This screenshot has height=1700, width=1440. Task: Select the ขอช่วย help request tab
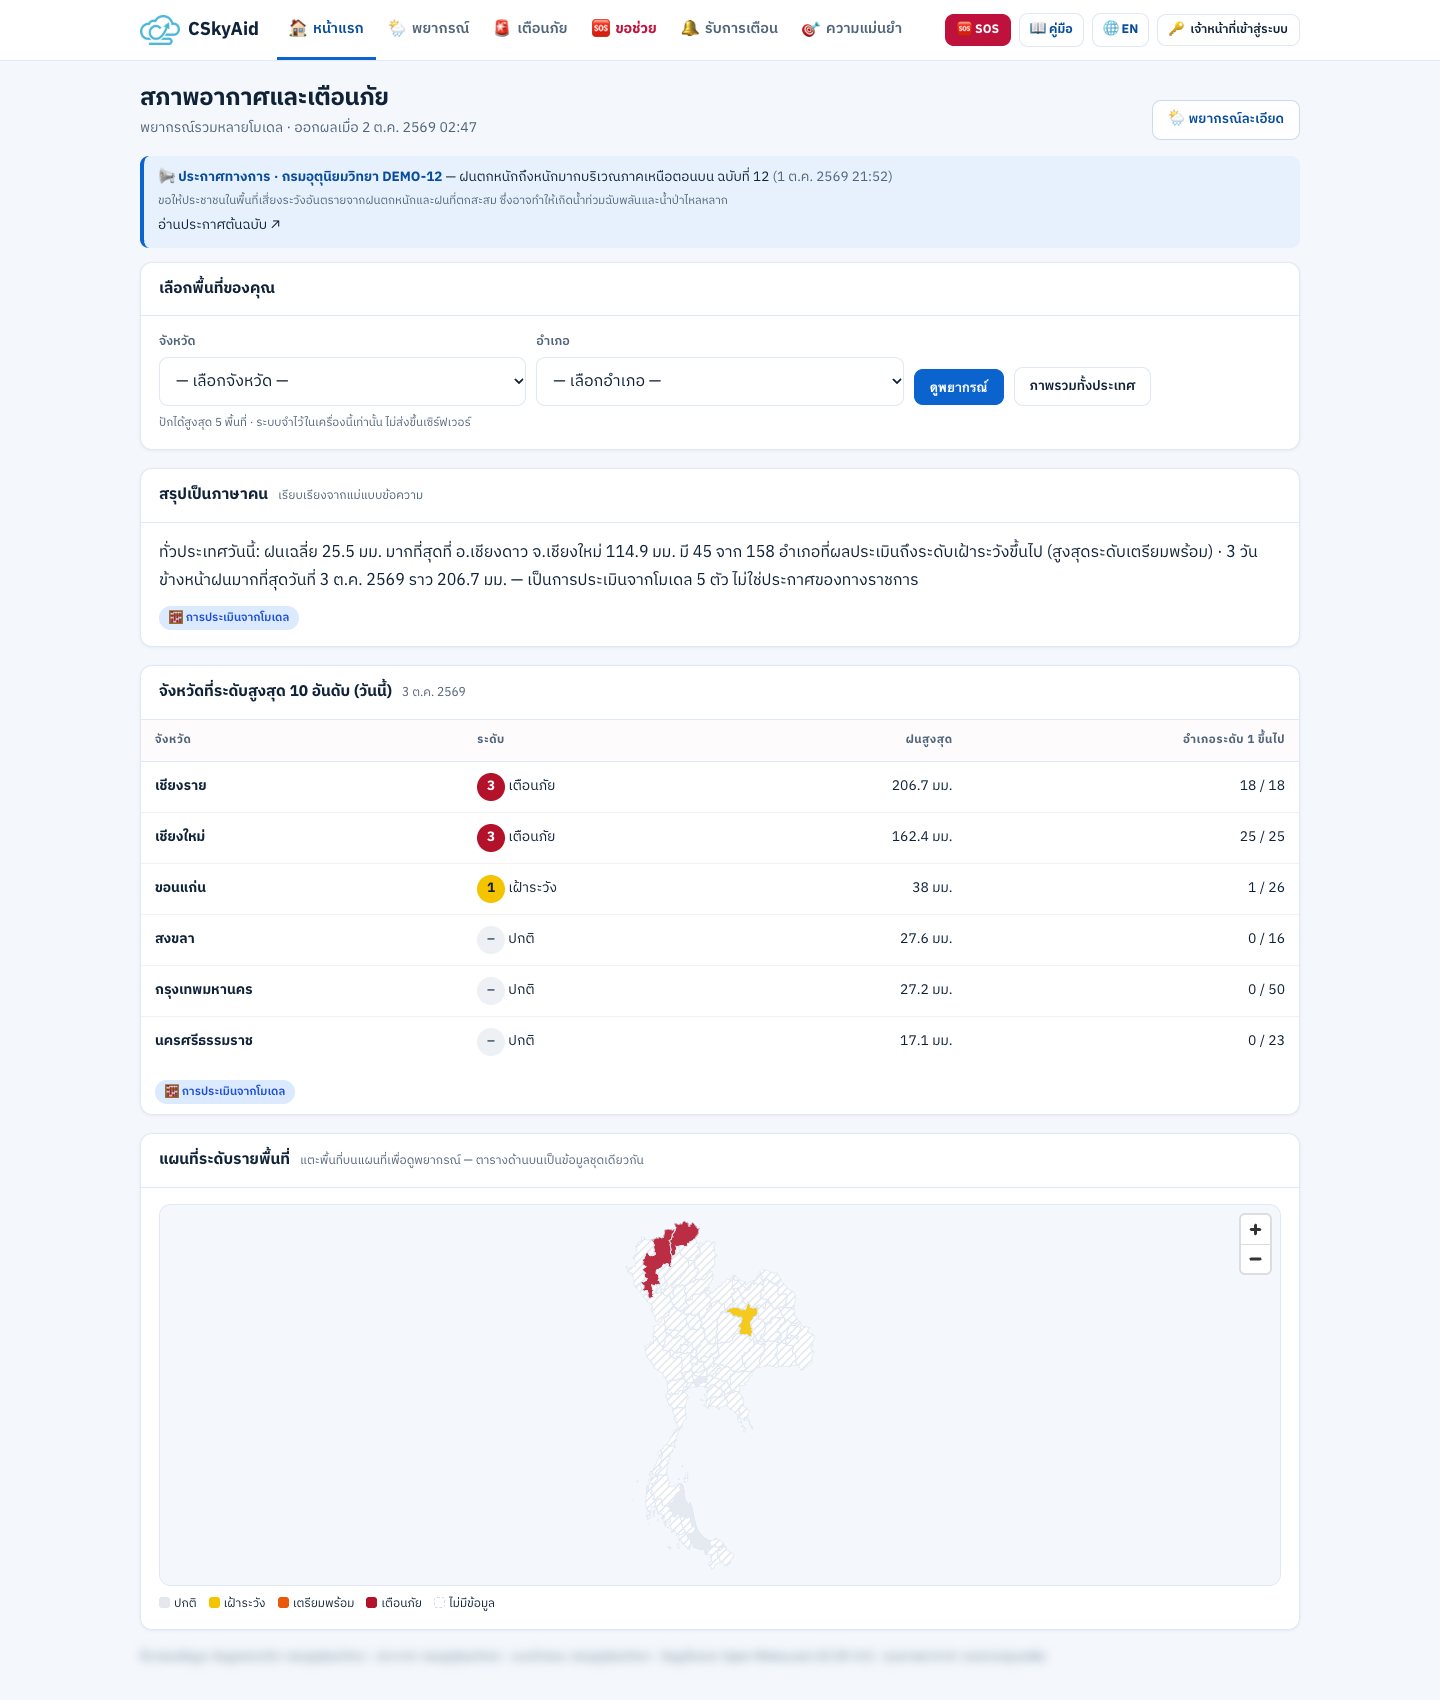[624, 29]
